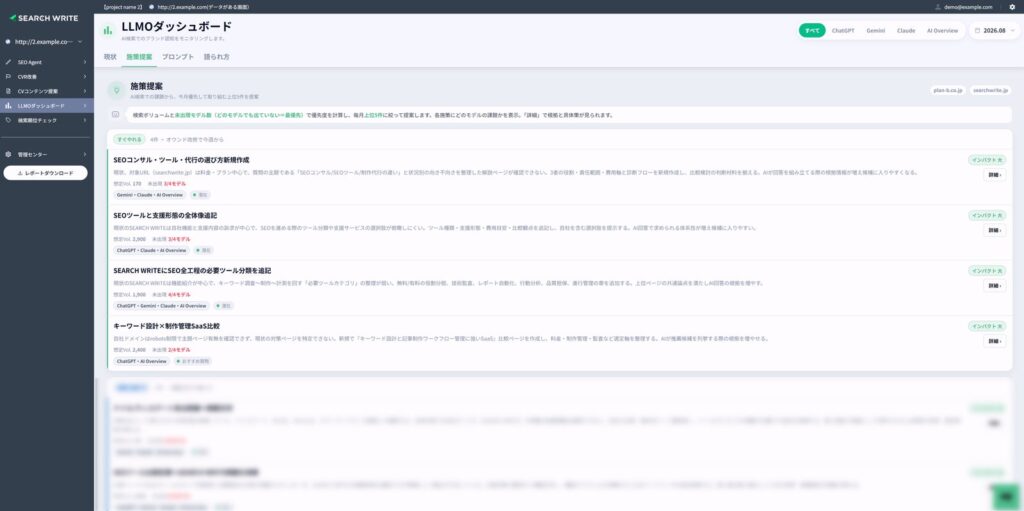Click the info icon beside priority explanation
Image resolution: width=1024 pixels, height=511 pixels.
(116, 114)
